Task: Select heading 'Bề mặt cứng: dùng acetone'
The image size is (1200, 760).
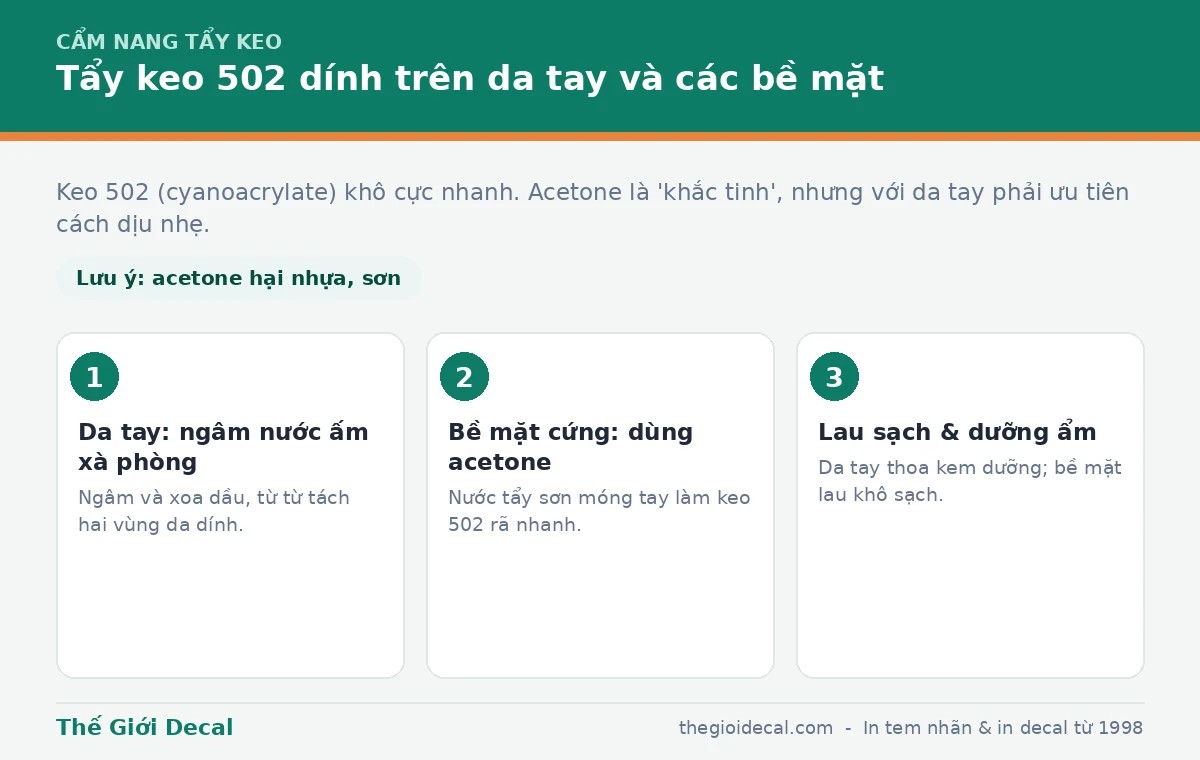Action: (x=571, y=447)
